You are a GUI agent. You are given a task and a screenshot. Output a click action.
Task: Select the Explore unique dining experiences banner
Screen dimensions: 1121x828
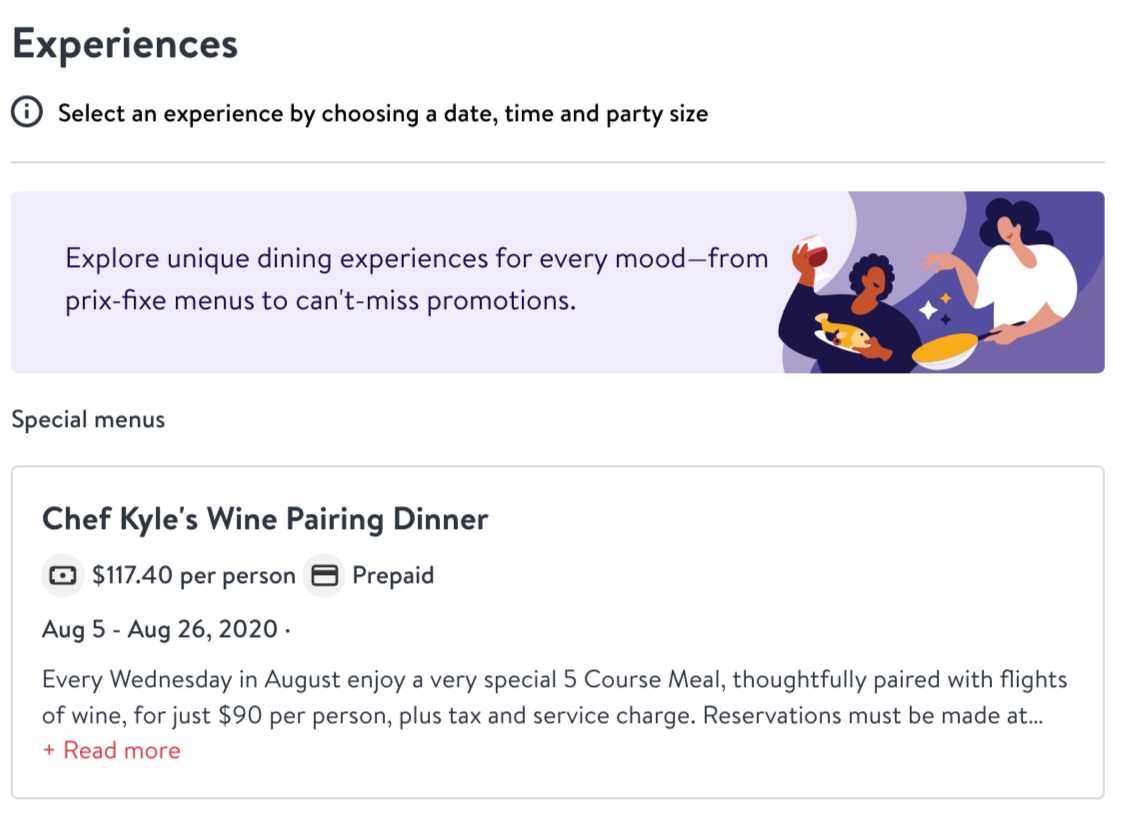(558, 282)
